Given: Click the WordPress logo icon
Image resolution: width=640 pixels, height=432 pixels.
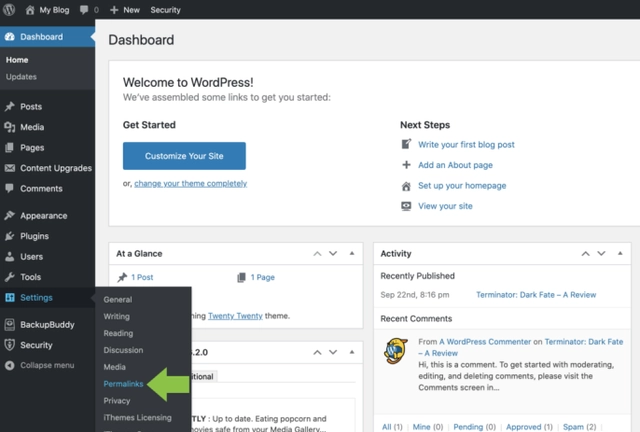Looking at the screenshot, I should point(11,9).
